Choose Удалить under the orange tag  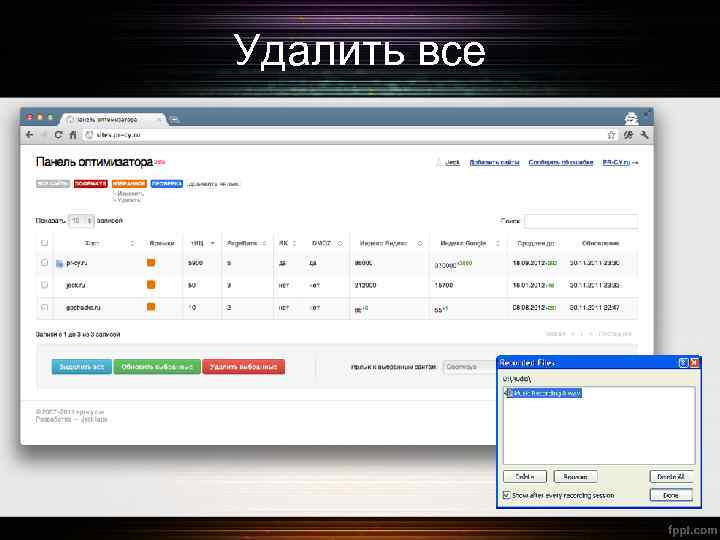click(129, 200)
